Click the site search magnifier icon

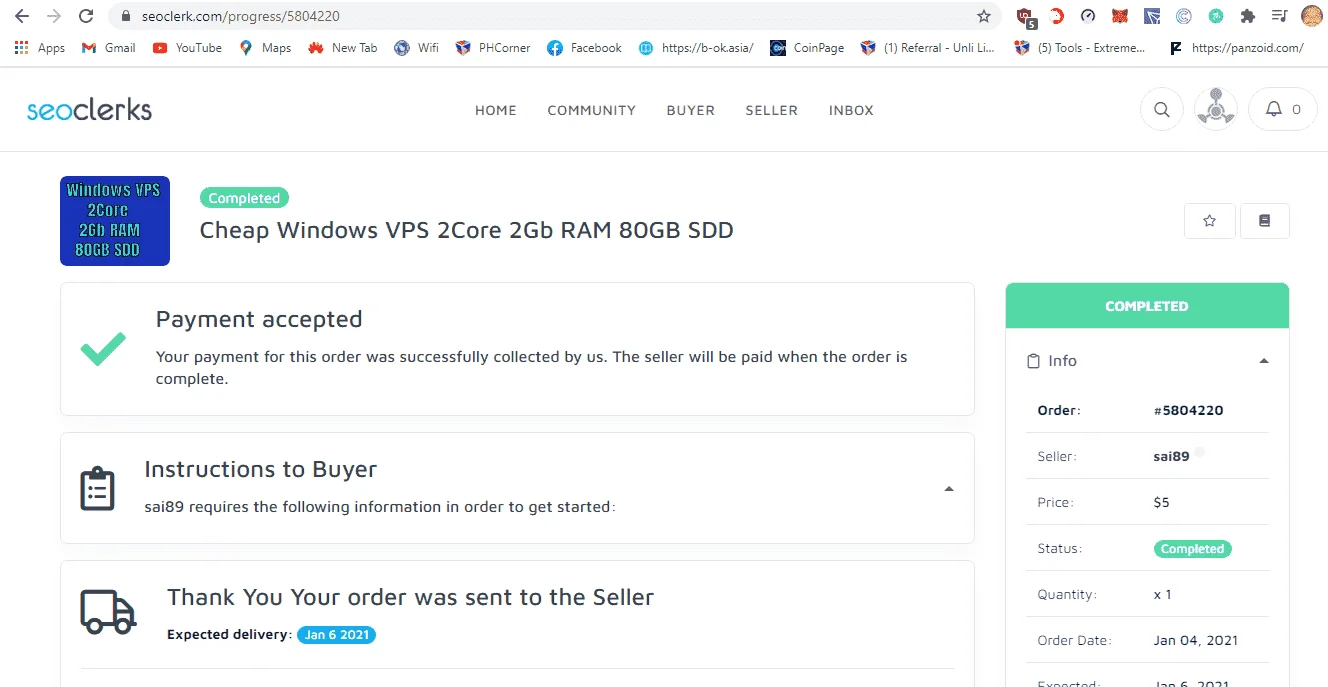click(x=1162, y=109)
